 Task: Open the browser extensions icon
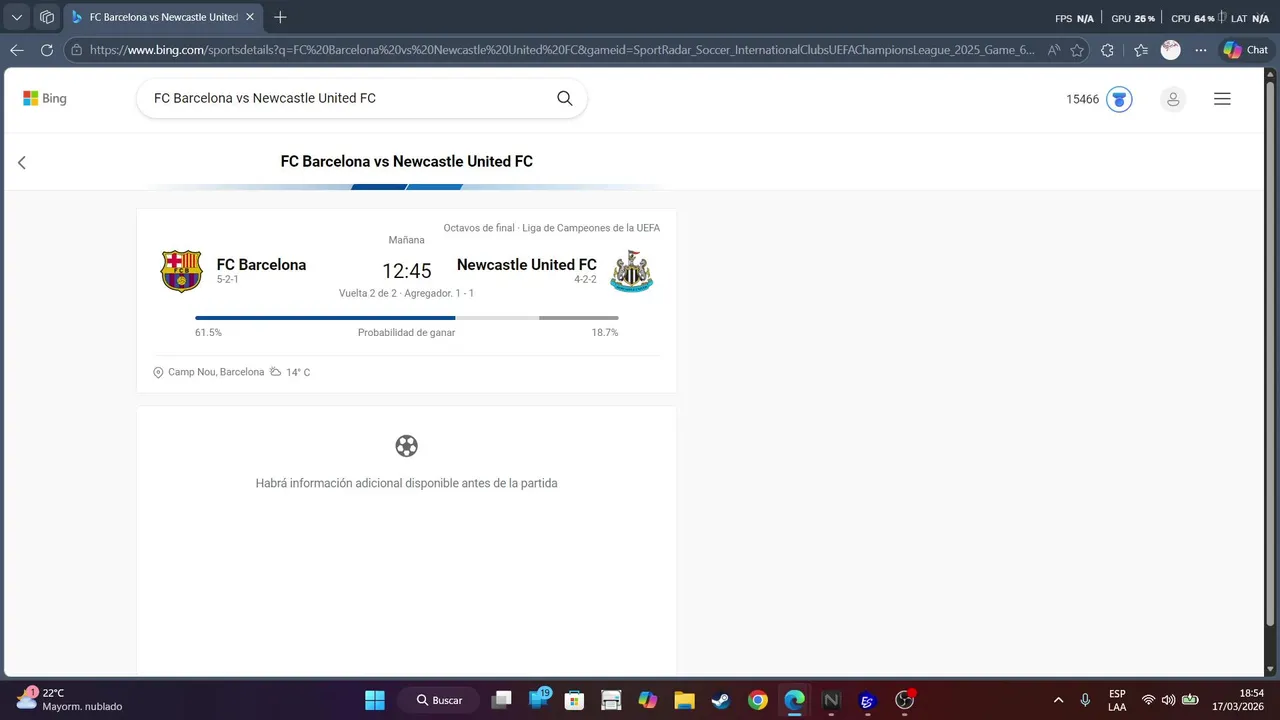(x=1107, y=50)
